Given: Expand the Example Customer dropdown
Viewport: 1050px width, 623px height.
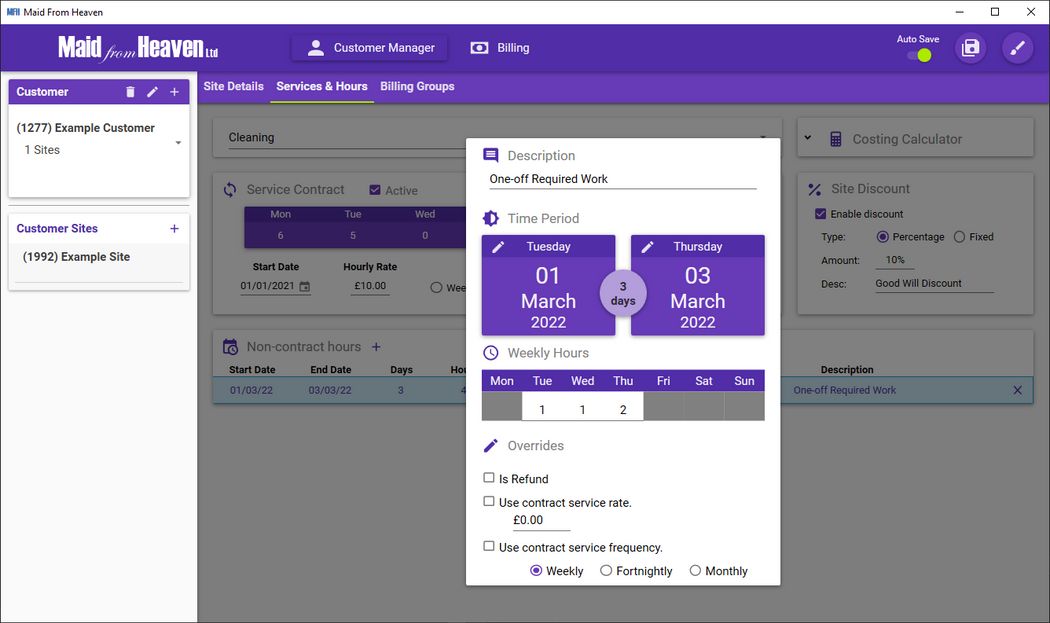Looking at the screenshot, I should [x=178, y=143].
